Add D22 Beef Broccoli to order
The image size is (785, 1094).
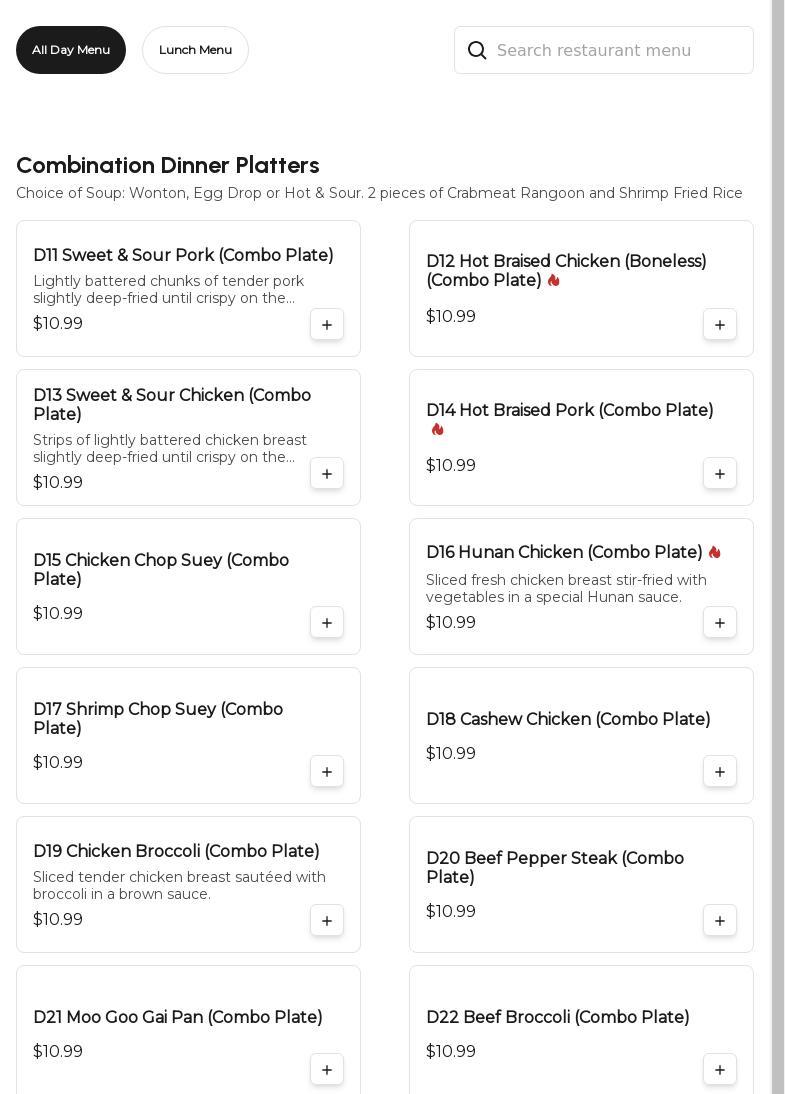click(720, 1070)
